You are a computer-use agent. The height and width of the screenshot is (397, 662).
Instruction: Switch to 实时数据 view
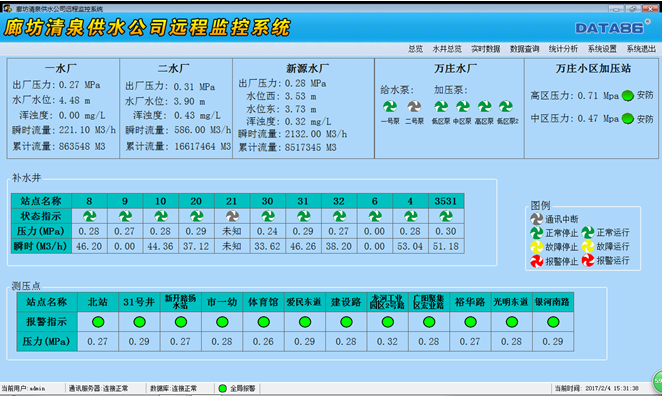pos(486,49)
